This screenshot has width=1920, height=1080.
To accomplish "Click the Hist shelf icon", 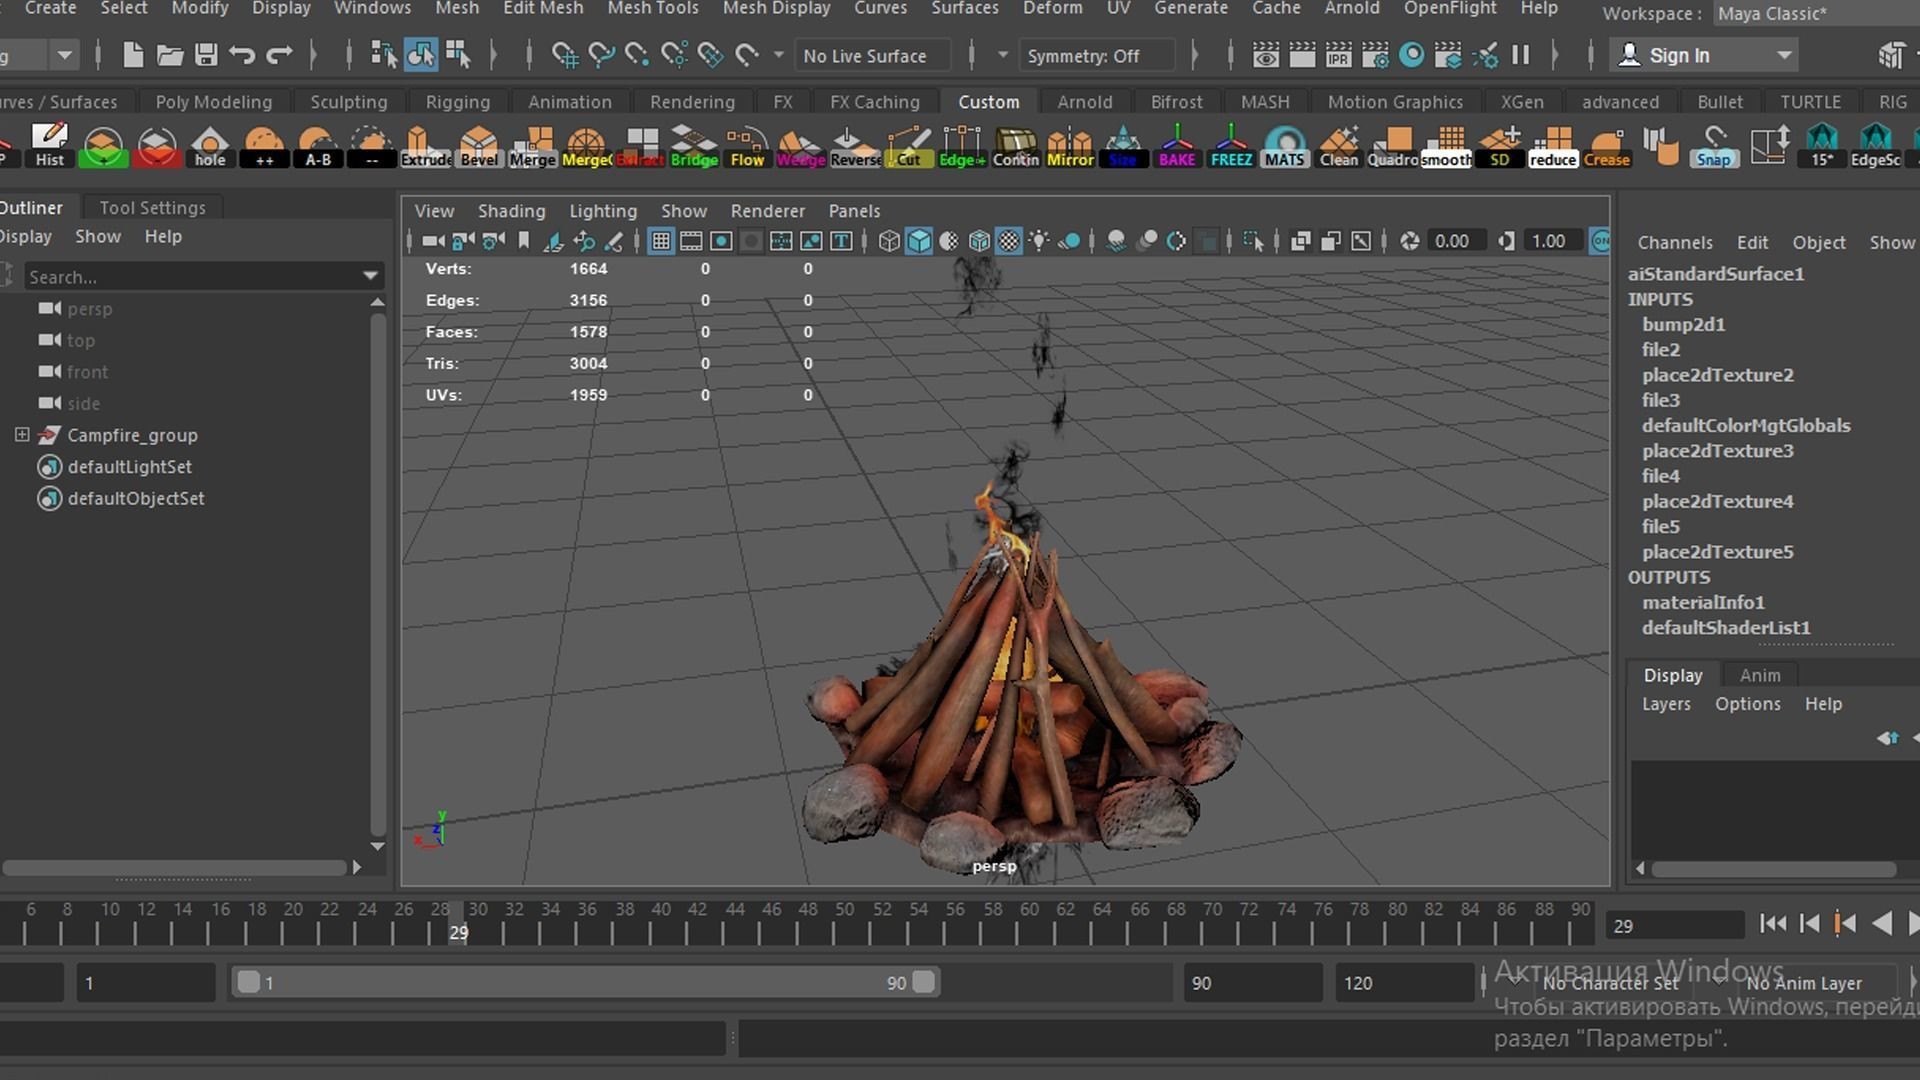I will (x=49, y=146).
